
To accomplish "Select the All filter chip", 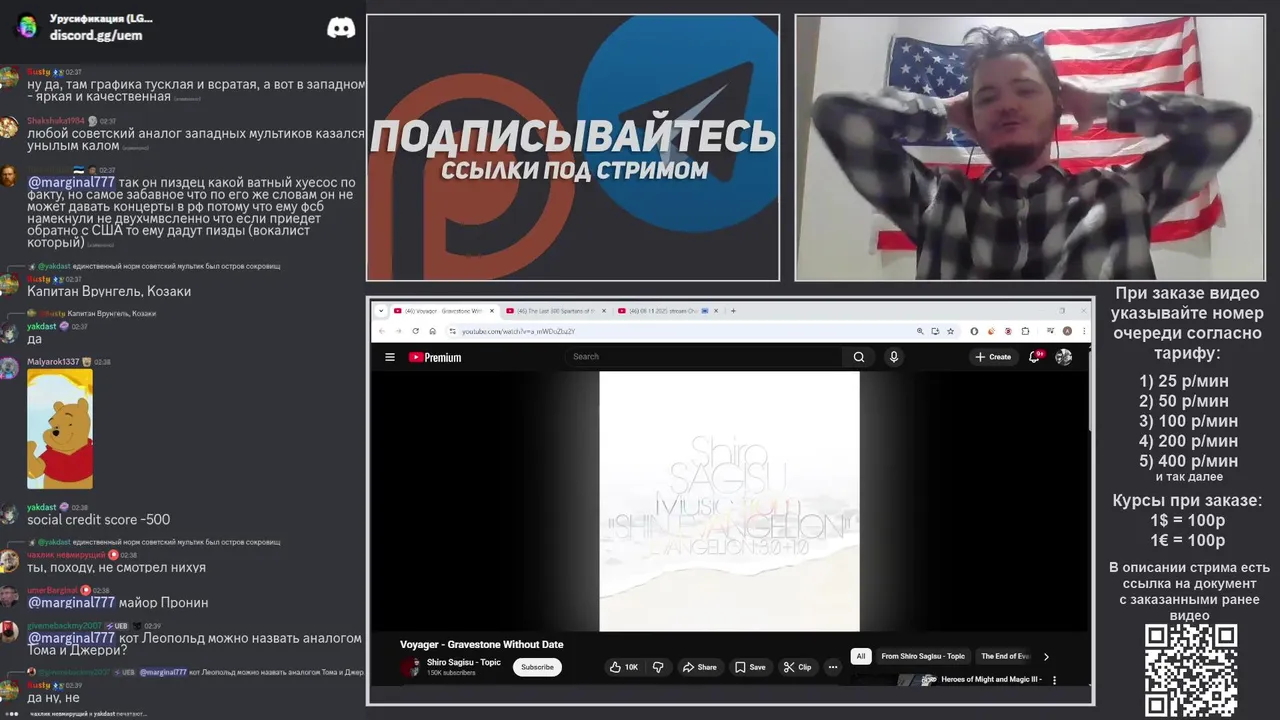I will (860, 657).
